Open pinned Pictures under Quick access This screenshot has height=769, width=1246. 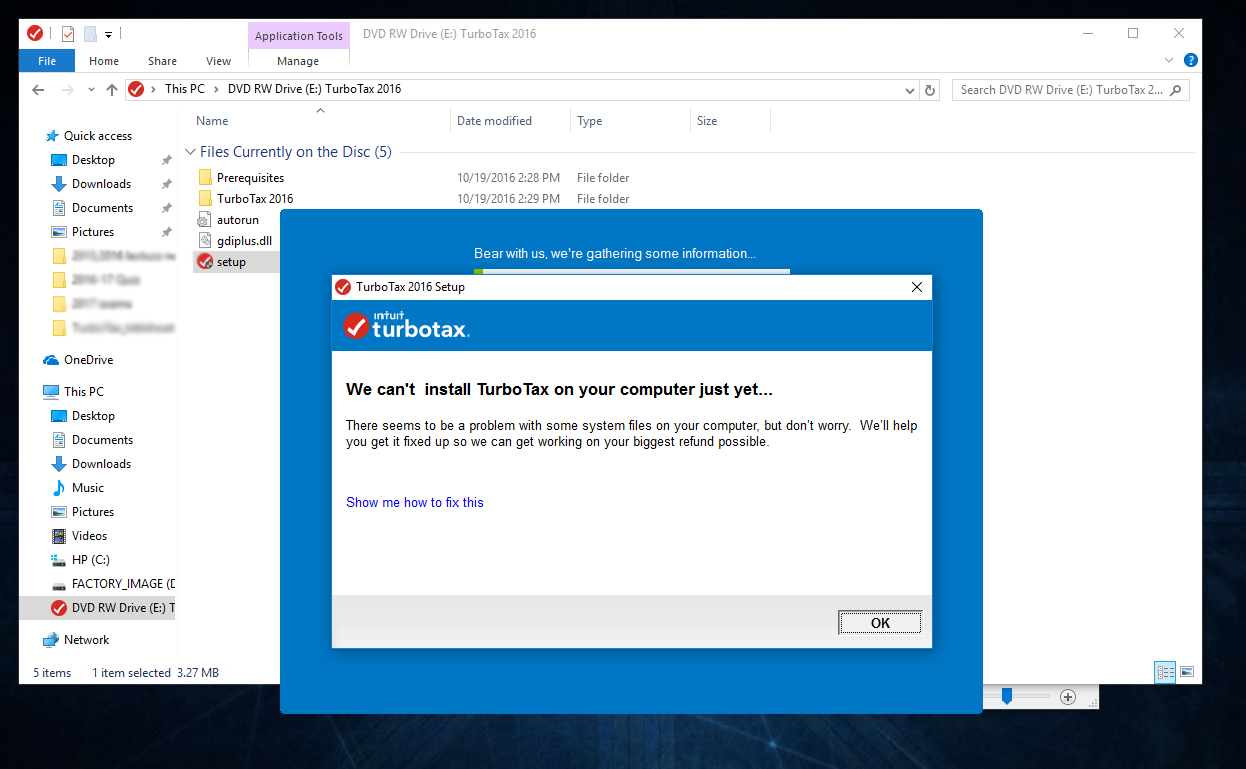click(x=92, y=232)
